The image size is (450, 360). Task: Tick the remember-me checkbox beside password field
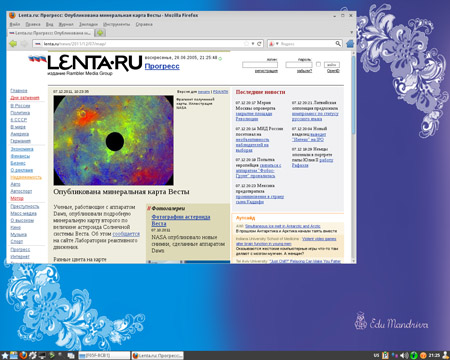coord(318,64)
